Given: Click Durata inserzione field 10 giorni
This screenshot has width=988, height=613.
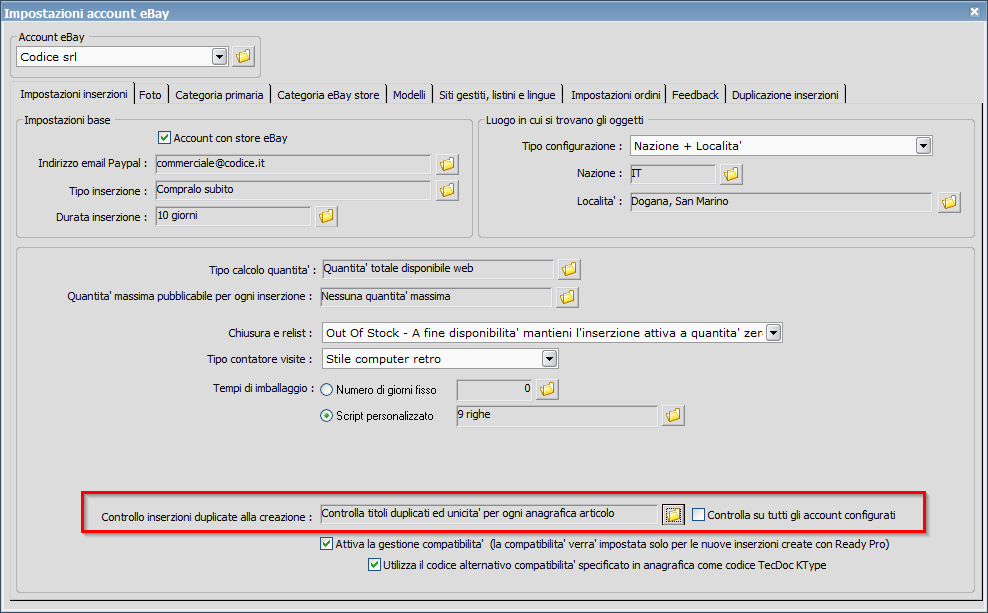Looking at the screenshot, I should click(x=233, y=216).
